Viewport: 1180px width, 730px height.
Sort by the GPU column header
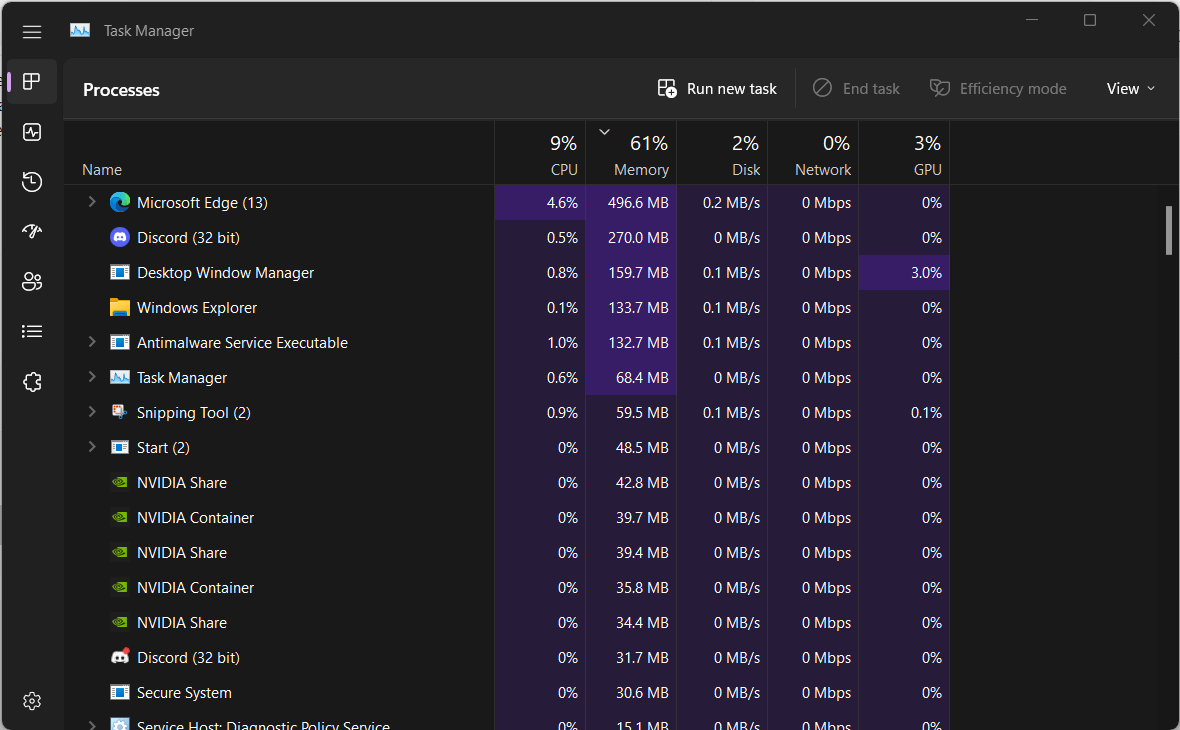point(905,153)
